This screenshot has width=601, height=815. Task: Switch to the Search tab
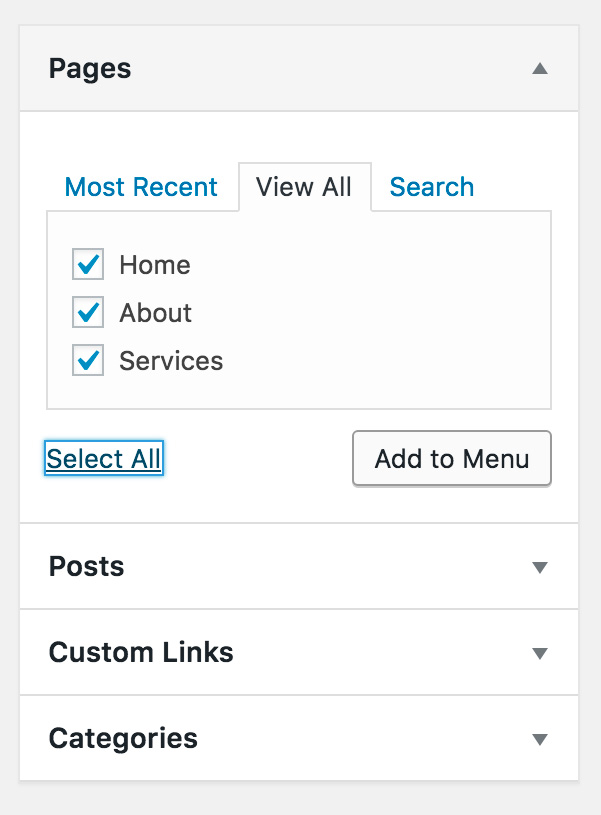431,187
